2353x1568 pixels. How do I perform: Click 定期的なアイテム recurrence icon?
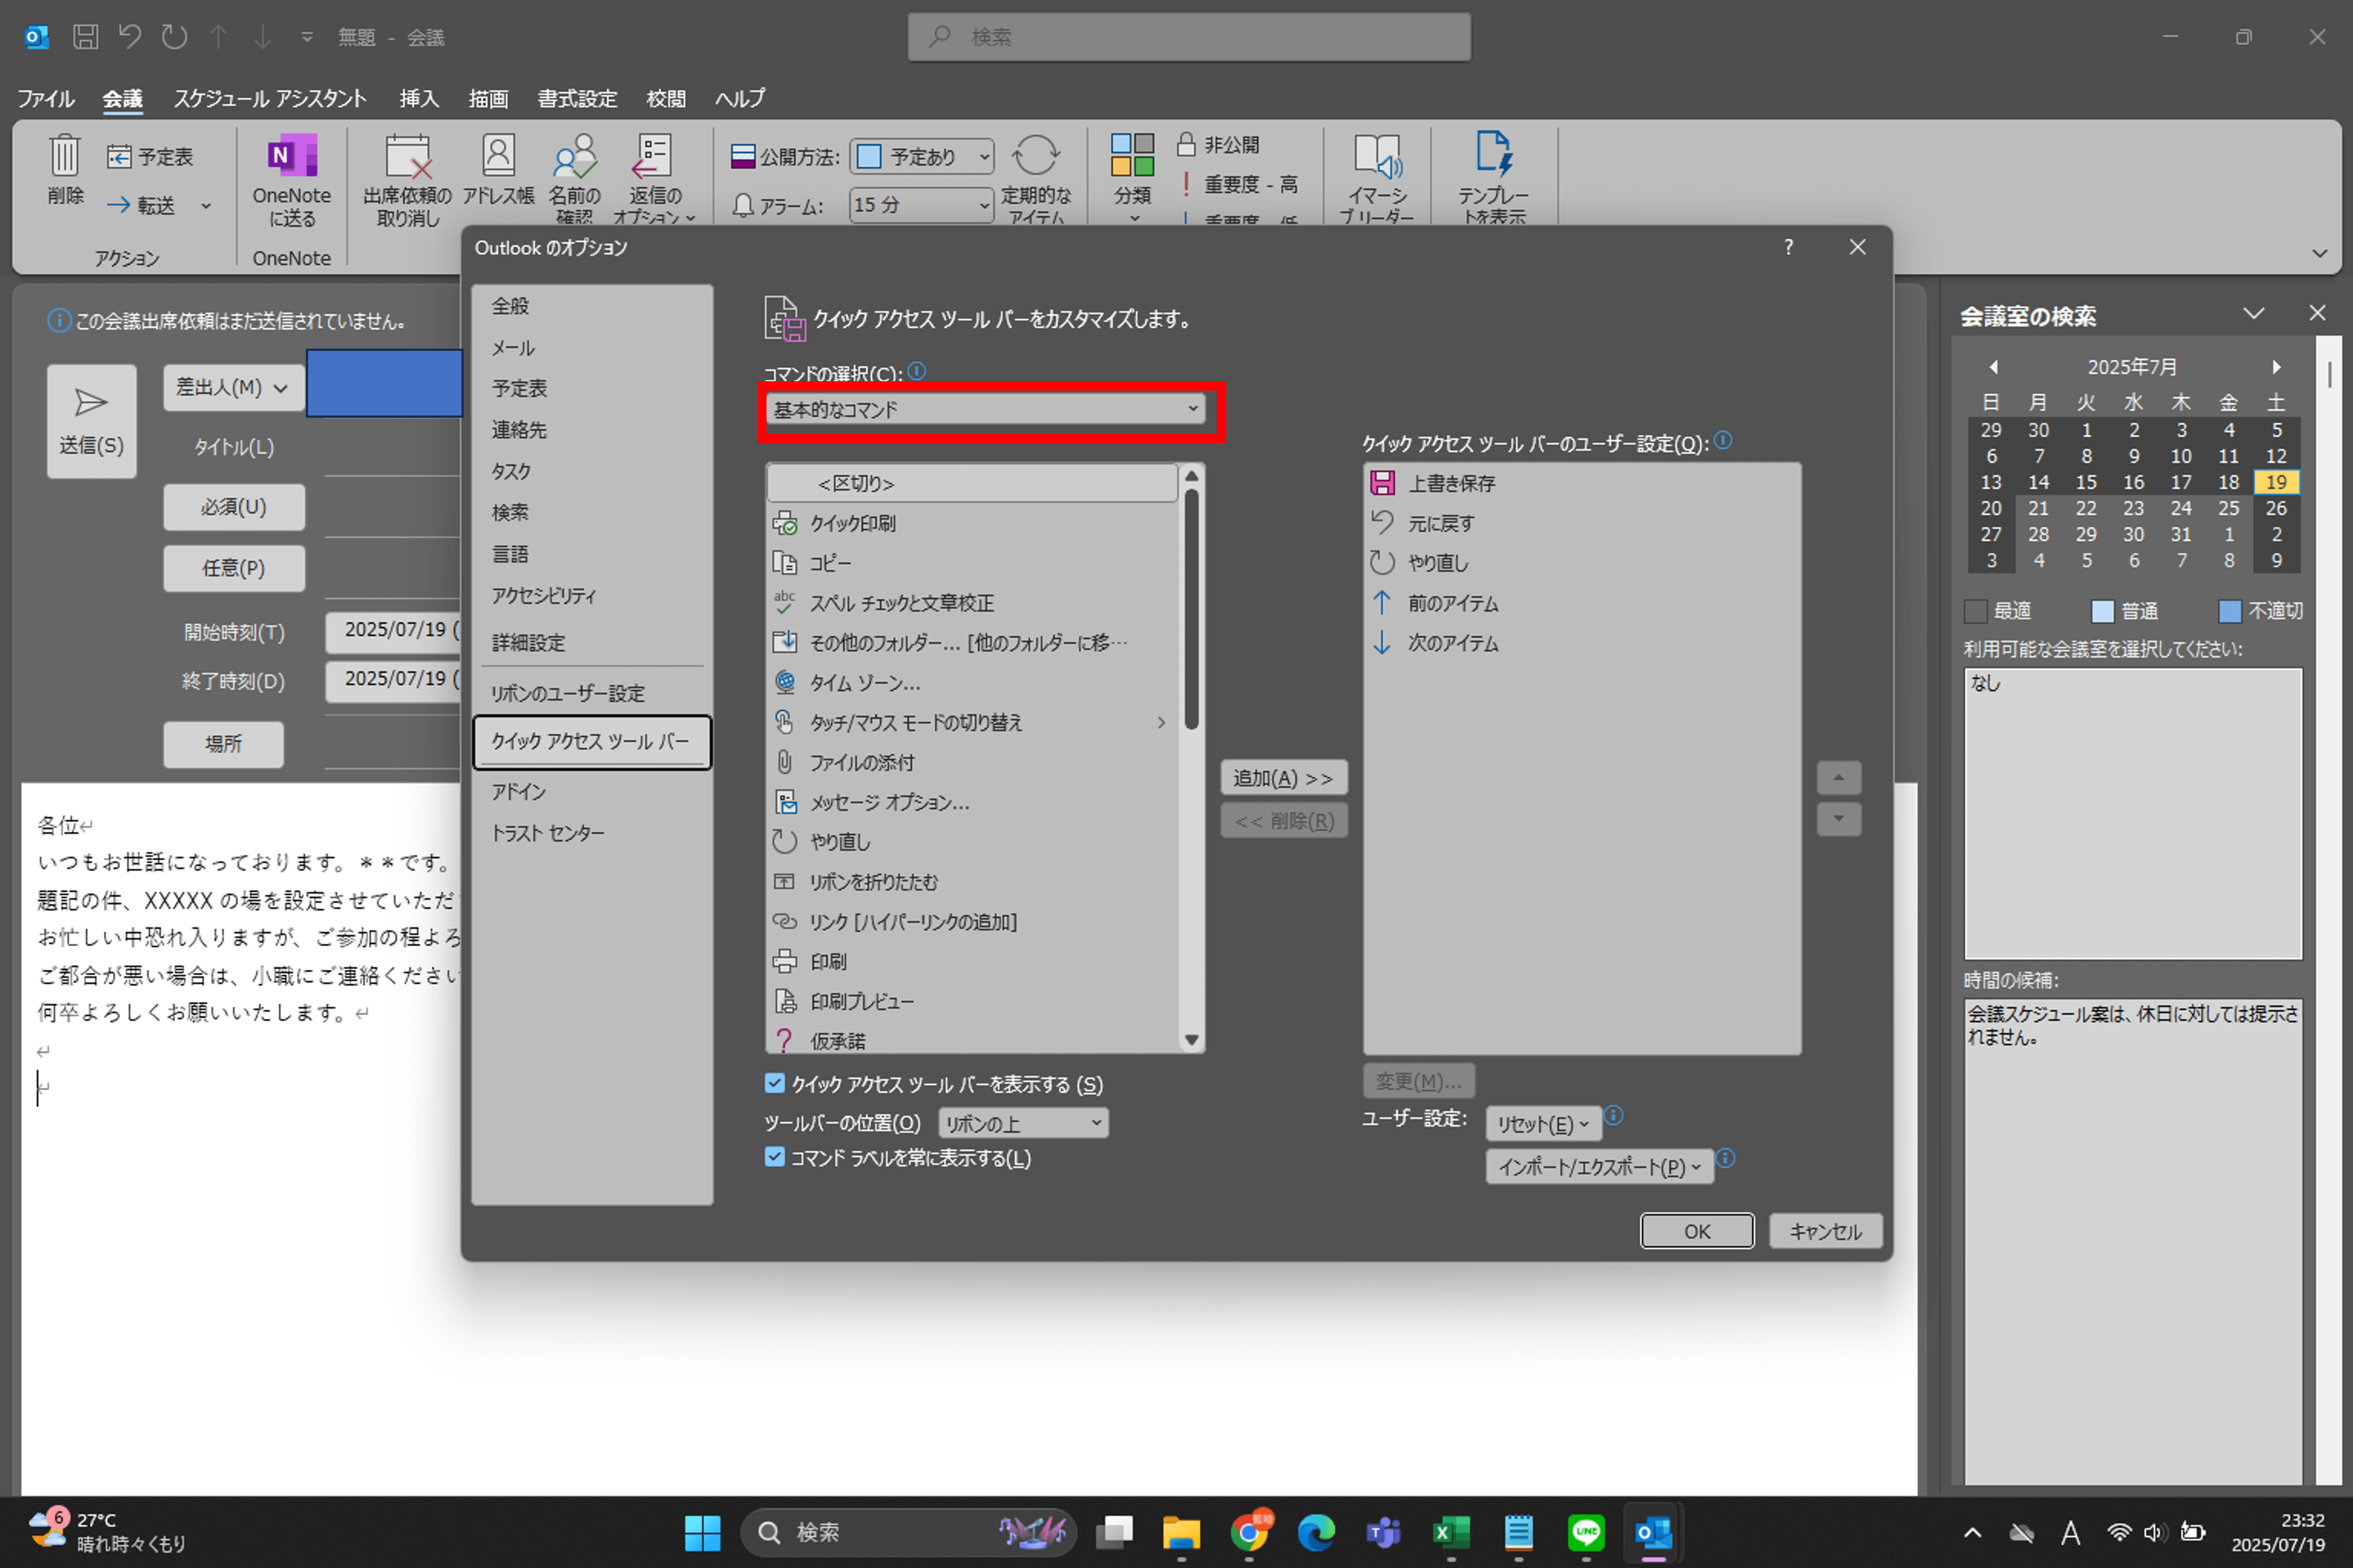click(1035, 156)
